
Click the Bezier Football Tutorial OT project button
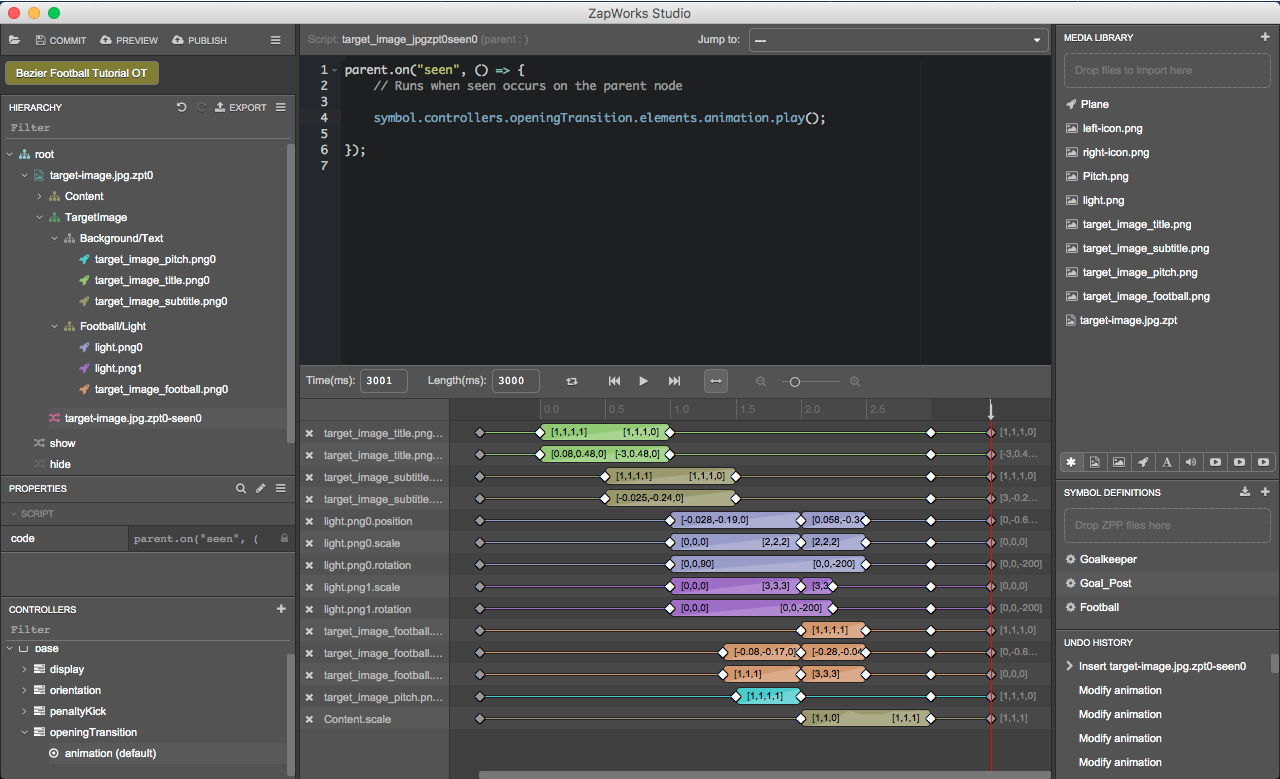[x=81, y=73]
